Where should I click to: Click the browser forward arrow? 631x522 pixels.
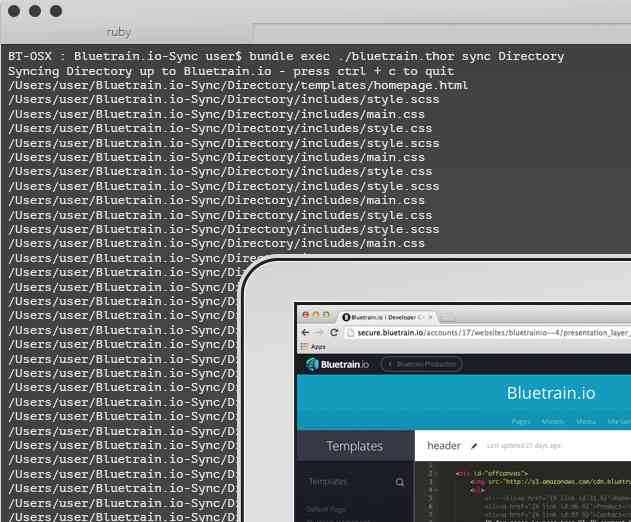click(320, 332)
